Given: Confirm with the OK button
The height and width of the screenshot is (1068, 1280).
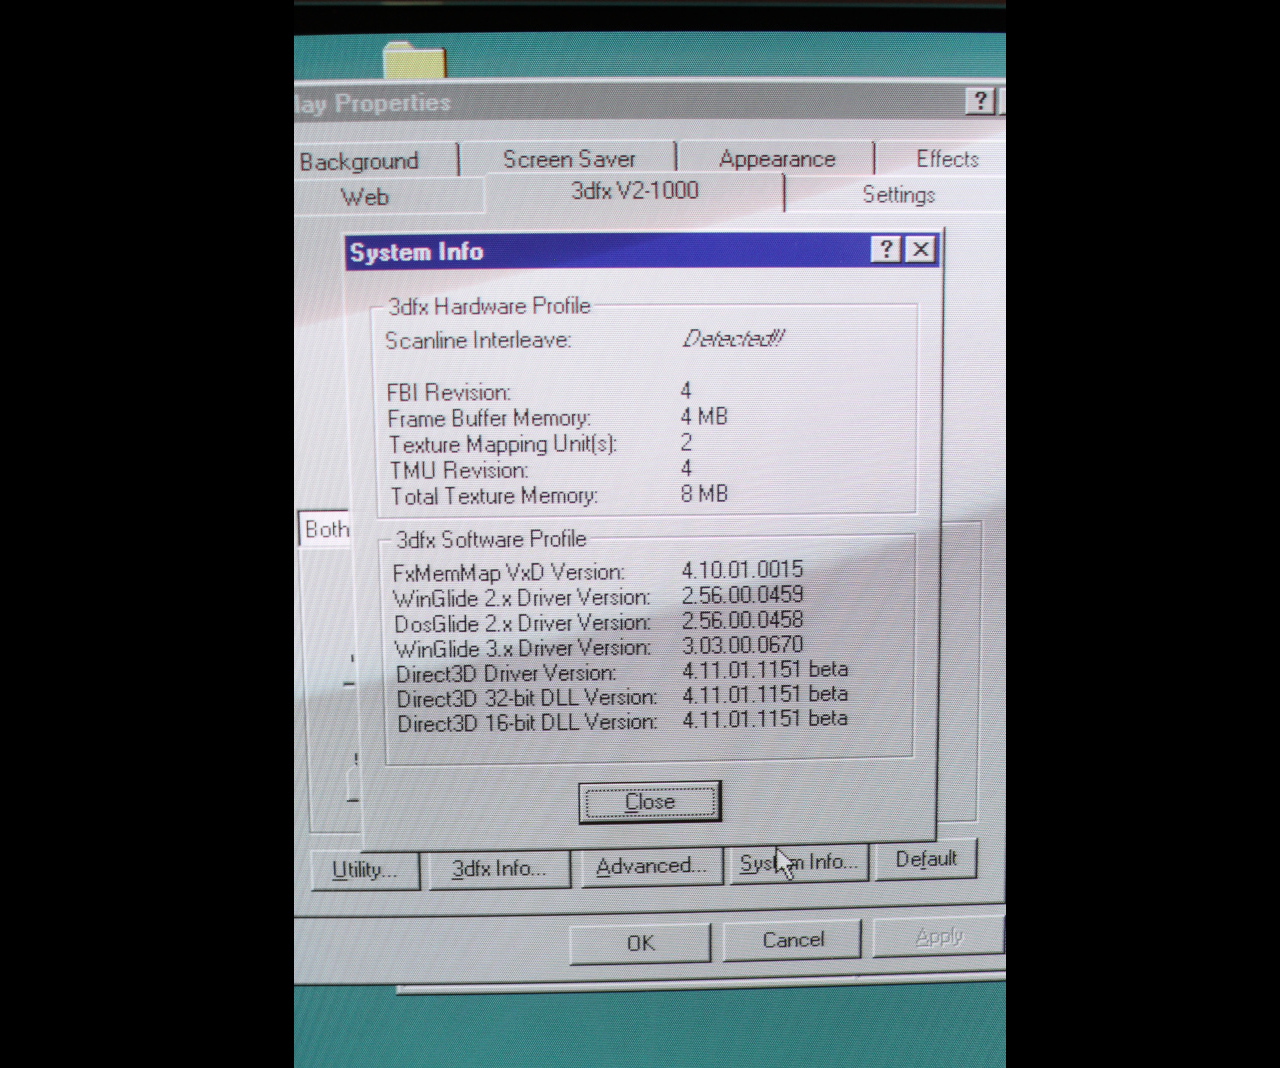Looking at the screenshot, I should tap(640, 943).
